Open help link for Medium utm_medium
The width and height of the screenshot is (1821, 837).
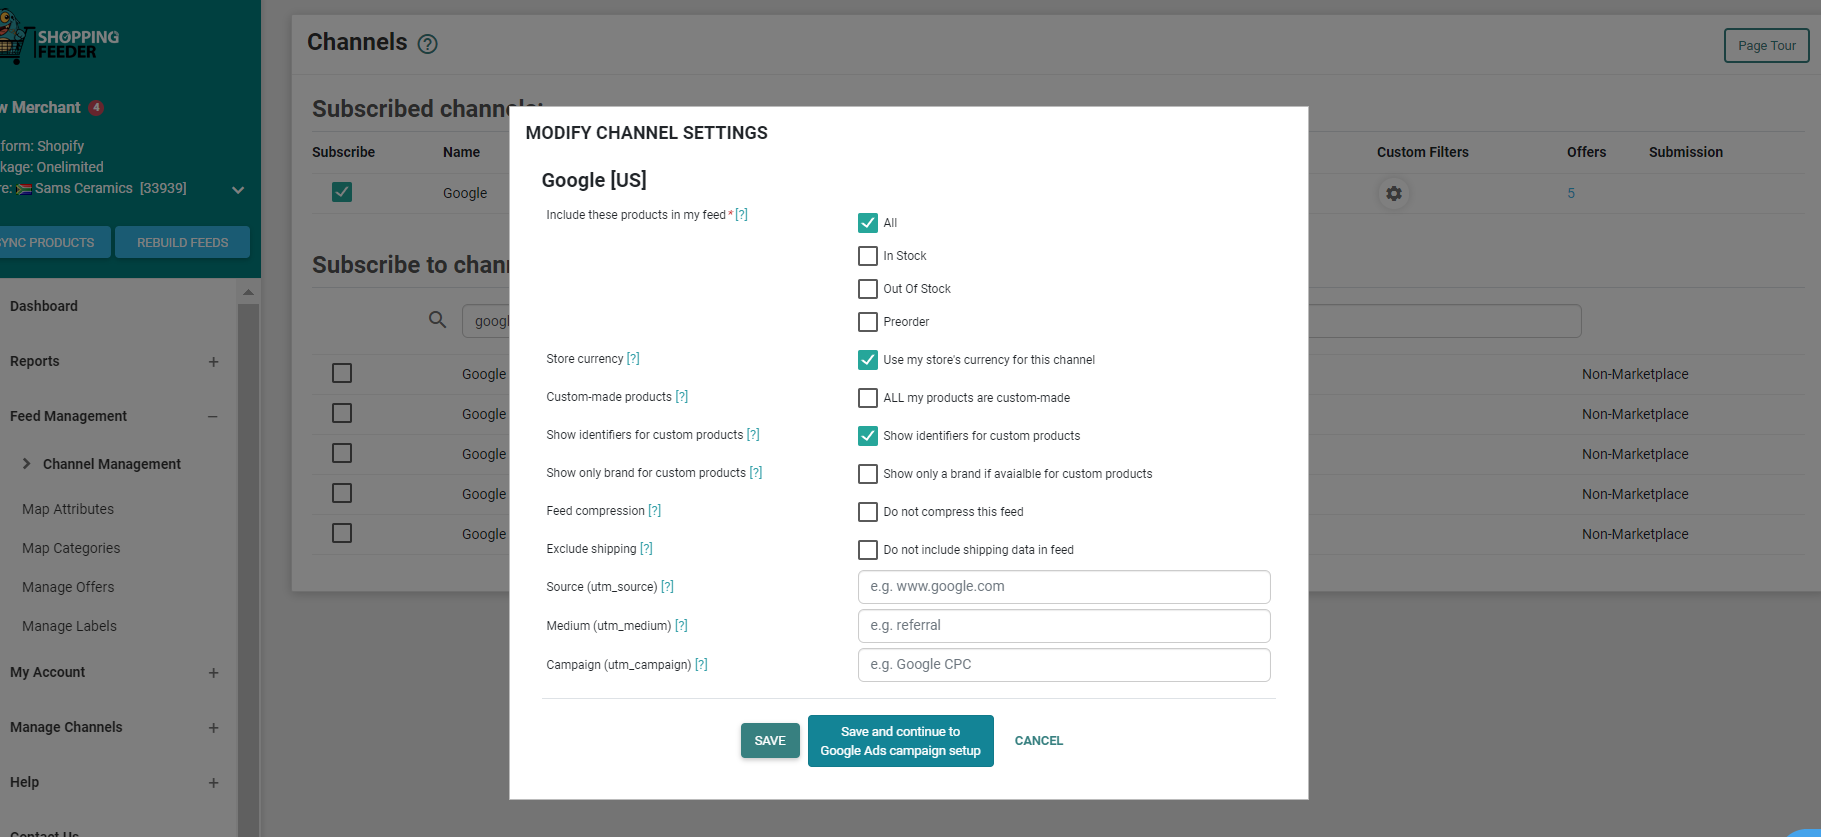(681, 626)
